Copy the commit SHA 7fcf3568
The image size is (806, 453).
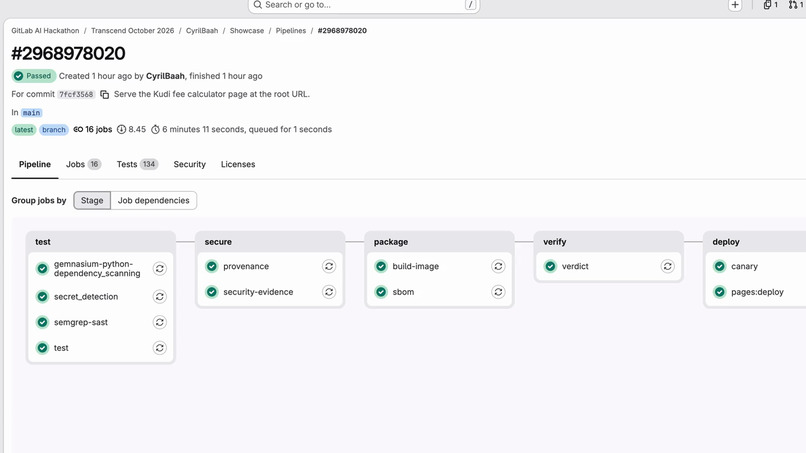(x=104, y=95)
